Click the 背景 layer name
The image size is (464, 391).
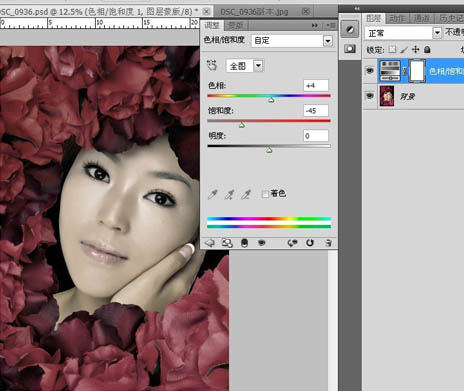[407, 97]
